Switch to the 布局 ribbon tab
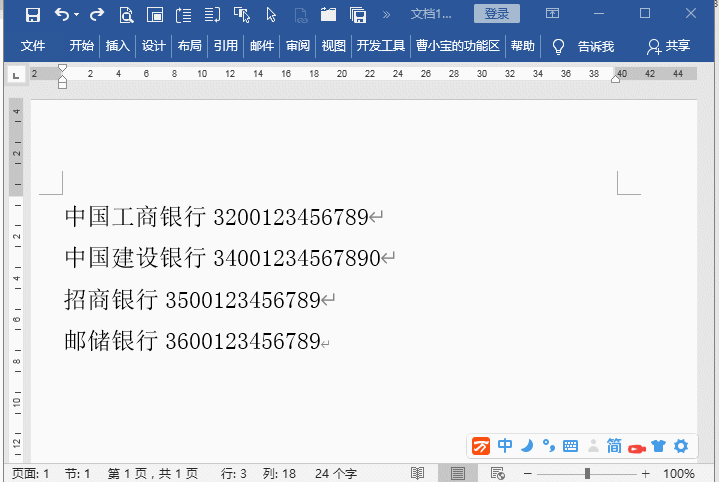The width and height of the screenshot is (719, 482). (x=189, y=46)
